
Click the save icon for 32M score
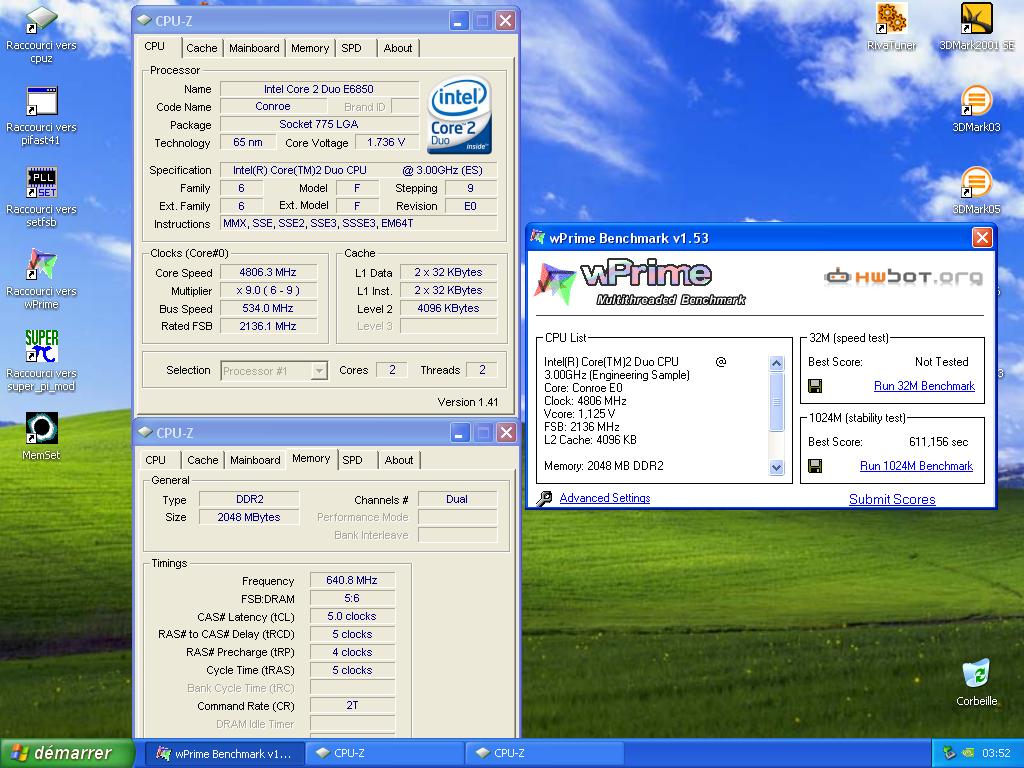point(815,386)
